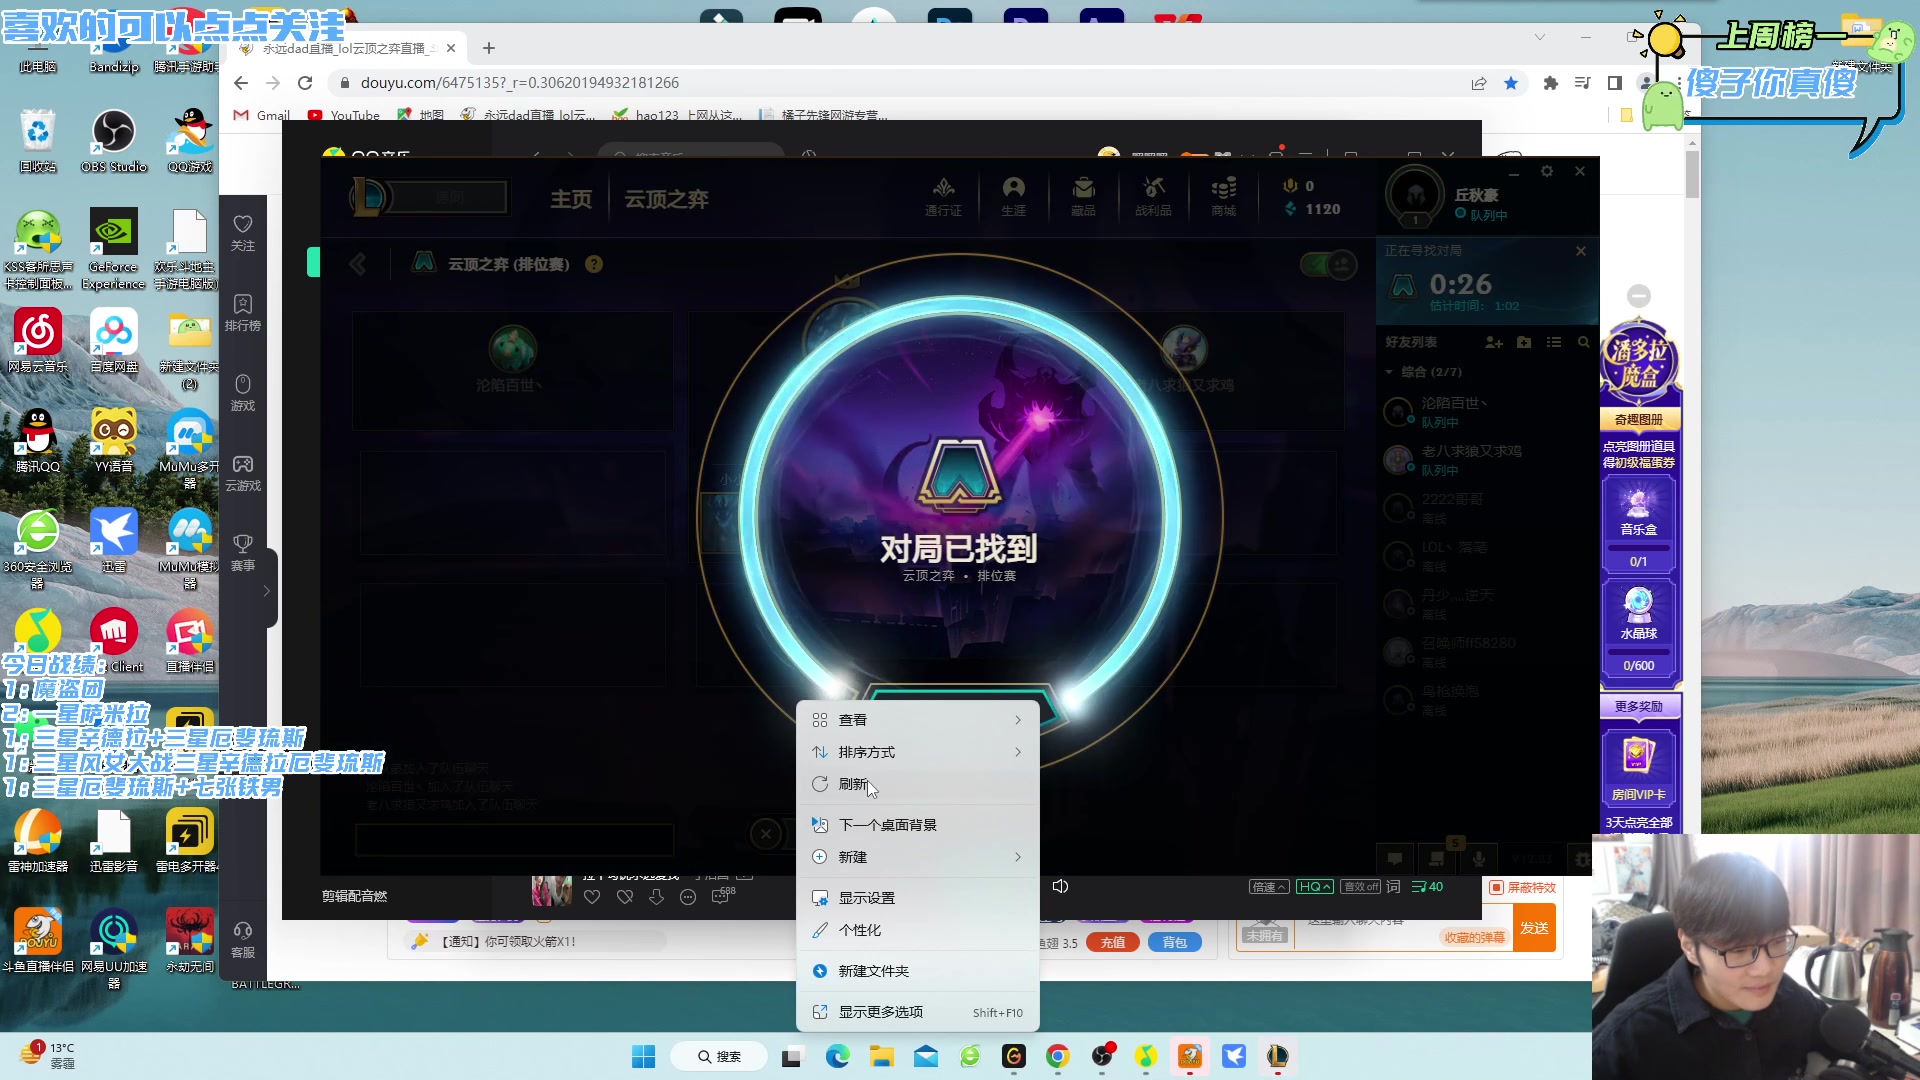Viewport: 1920px width, 1080px height.
Task: Open OBS Studio desktop icon
Action: 114,141
